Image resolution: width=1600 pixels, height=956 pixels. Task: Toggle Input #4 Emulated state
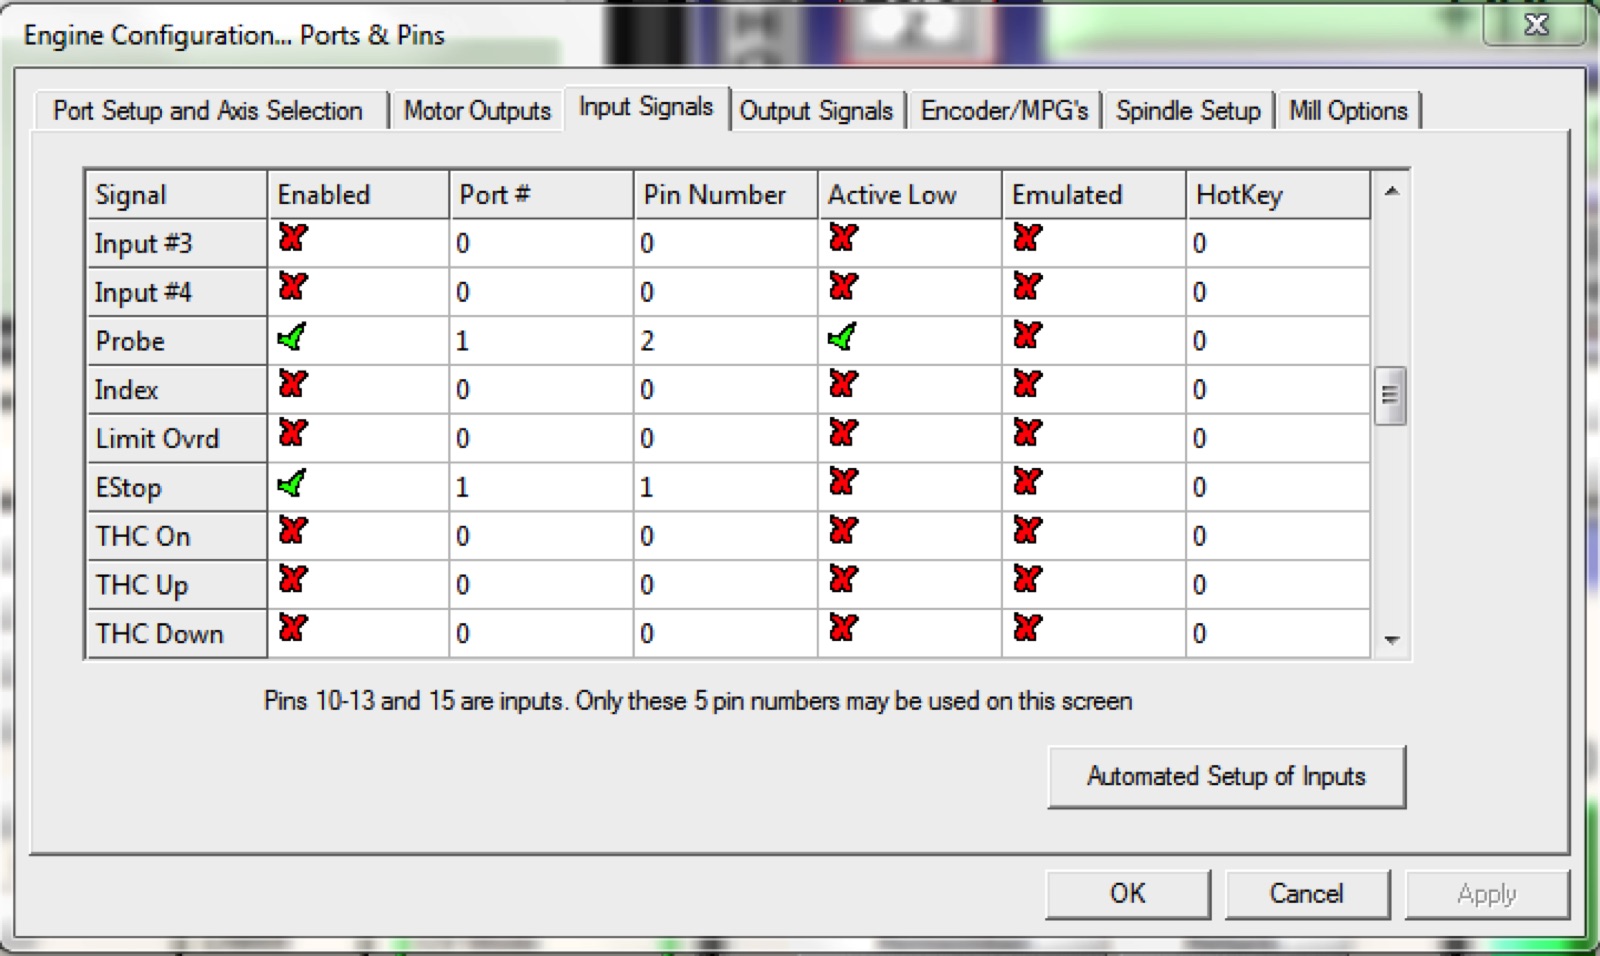1027,289
